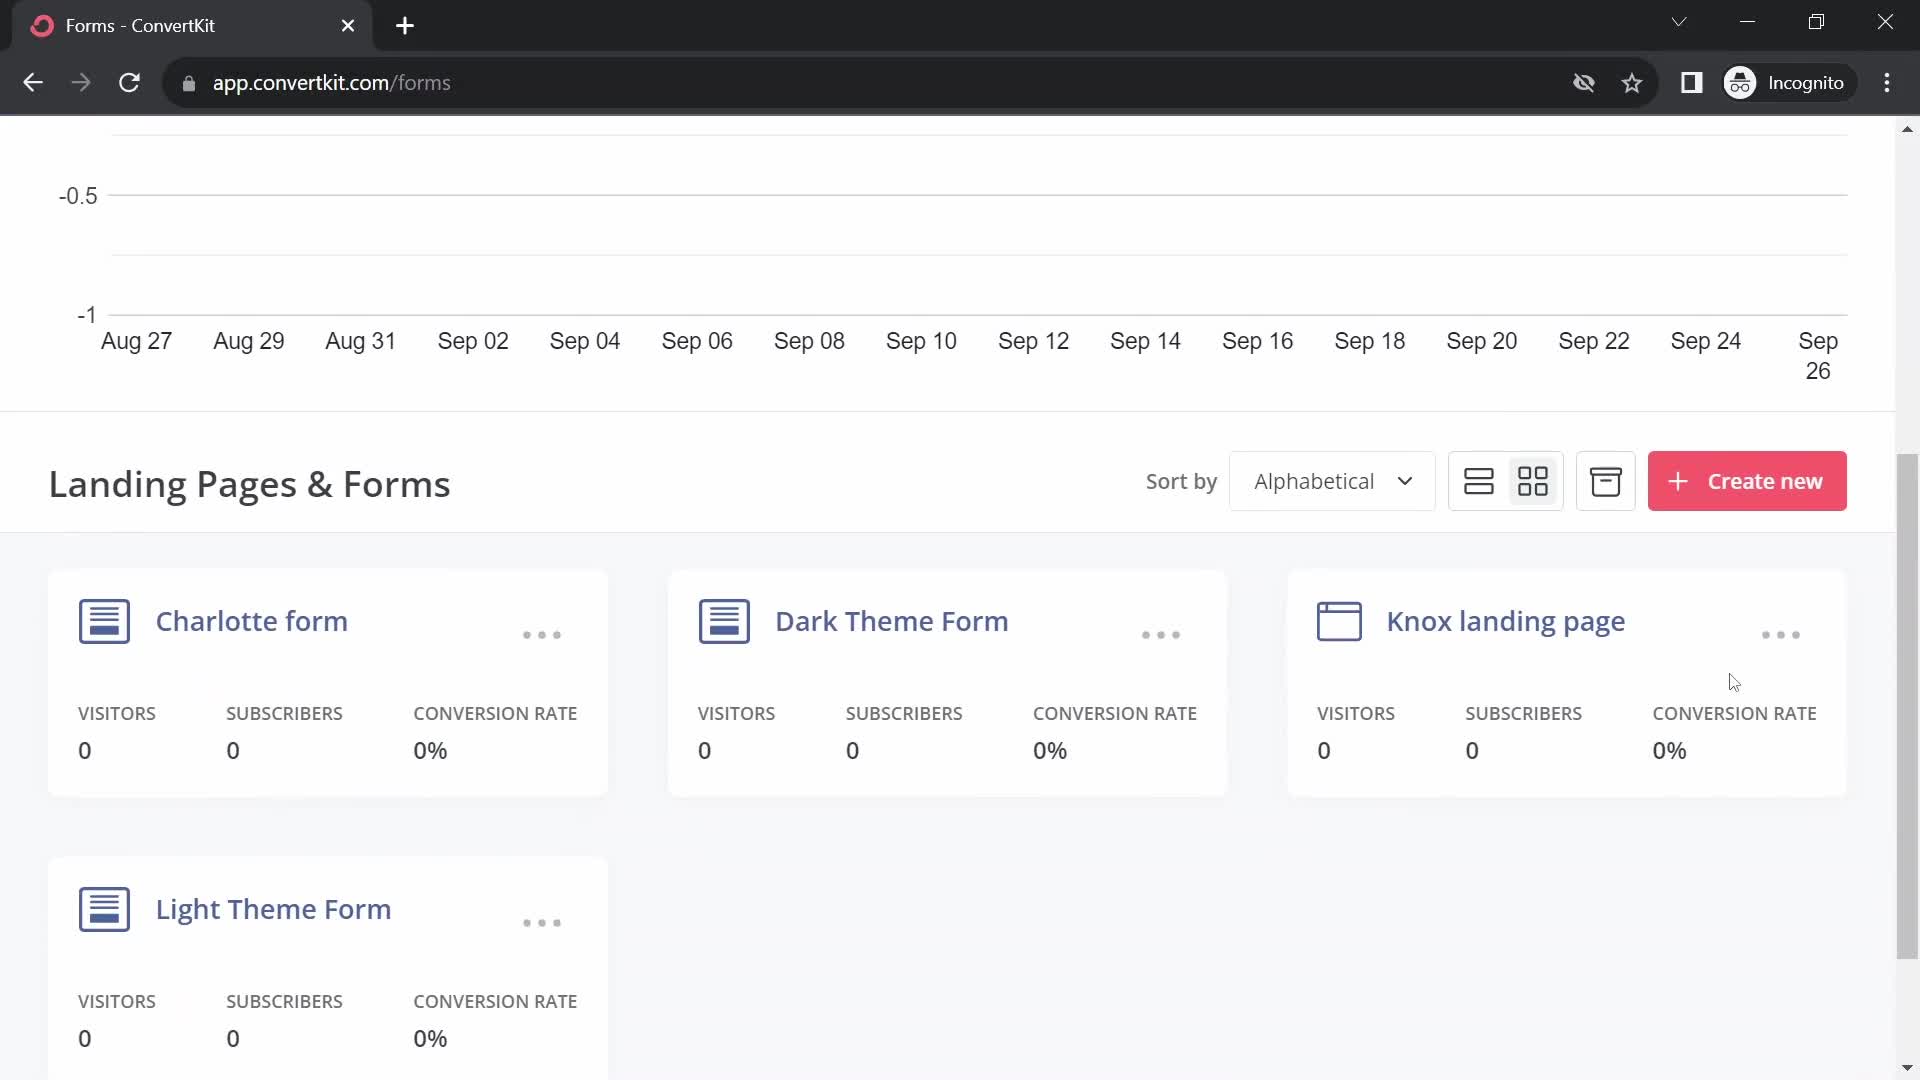The height and width of the screenshot is (1080, 1920).
Task: Toggle the bookmark star icon
Action: click(1633, 82)
